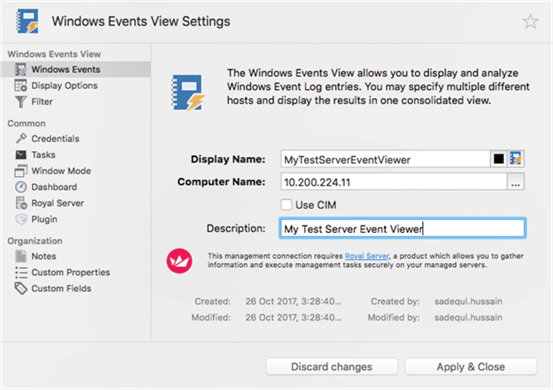Screen dimensions: 553x390
Task: Click the Modified by sadequl.hussain value
Action: click(x=468, y=317)
